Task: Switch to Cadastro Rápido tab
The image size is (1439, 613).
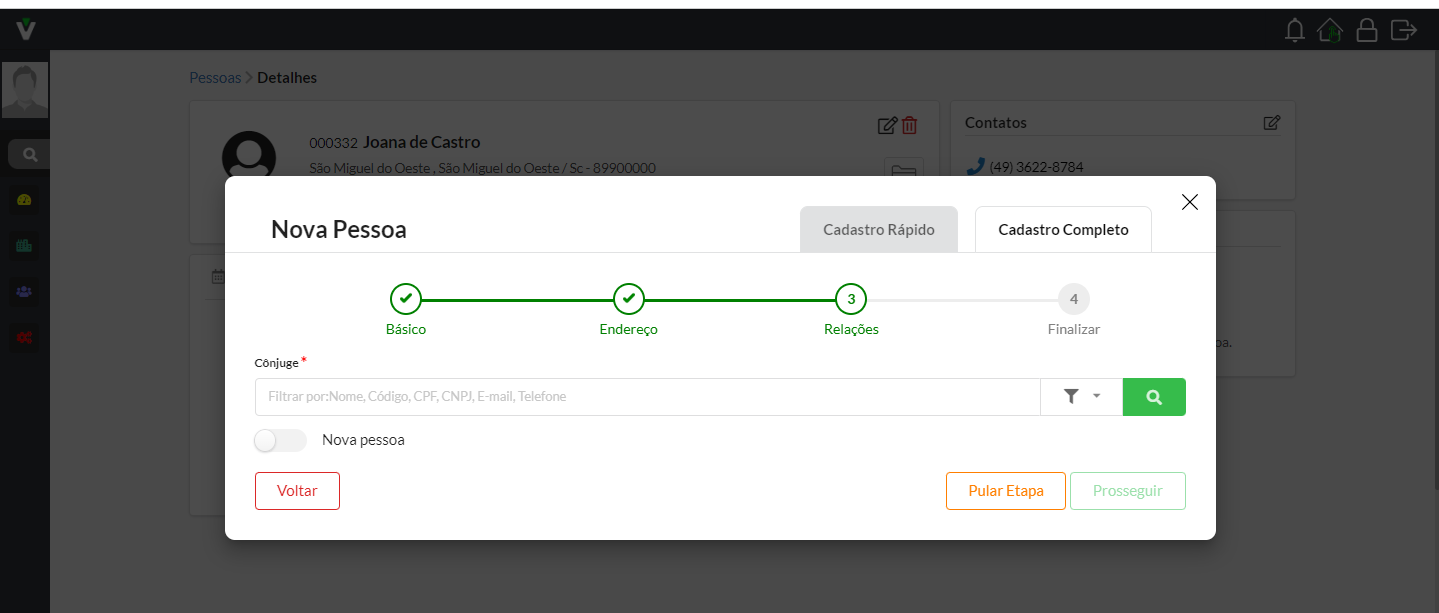Action: click(878, 230)
